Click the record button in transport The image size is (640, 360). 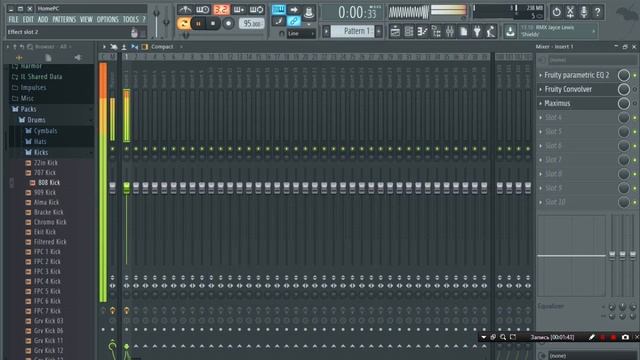[x=228, y=24]
